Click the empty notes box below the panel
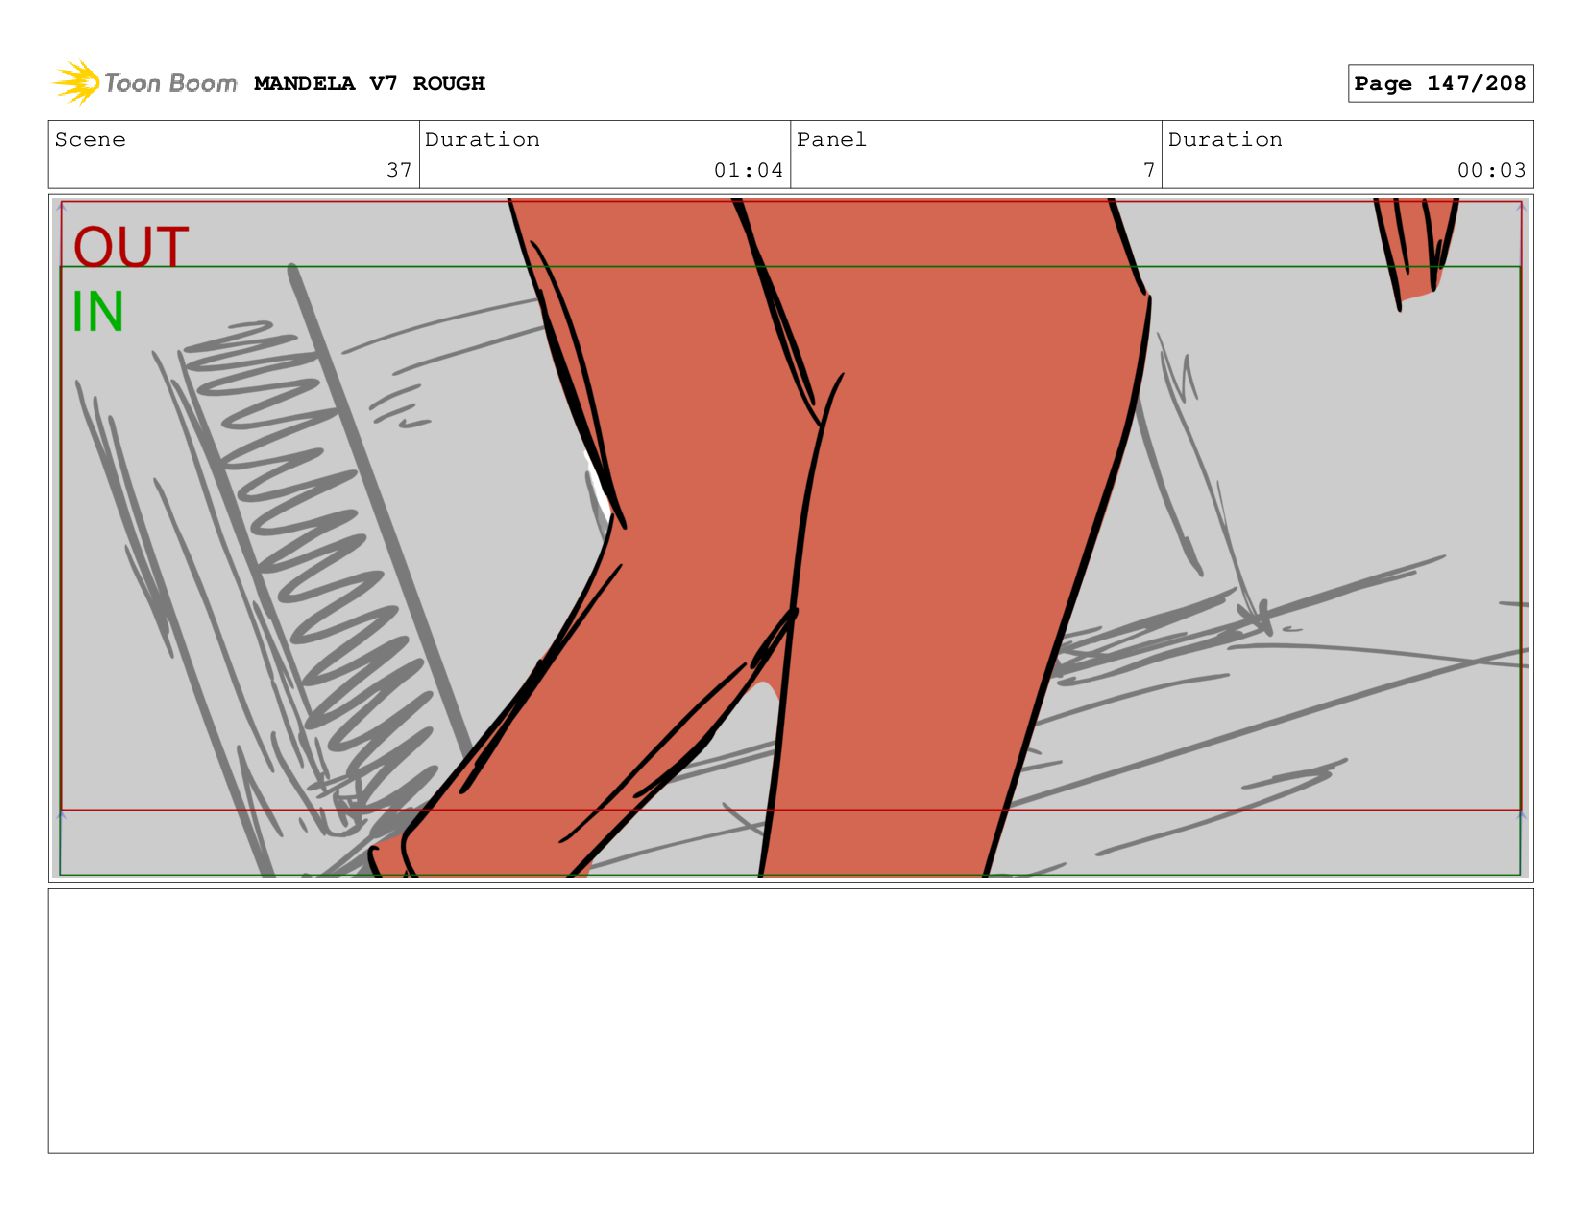1582x1225 pixels. (x=790, y=1021)
